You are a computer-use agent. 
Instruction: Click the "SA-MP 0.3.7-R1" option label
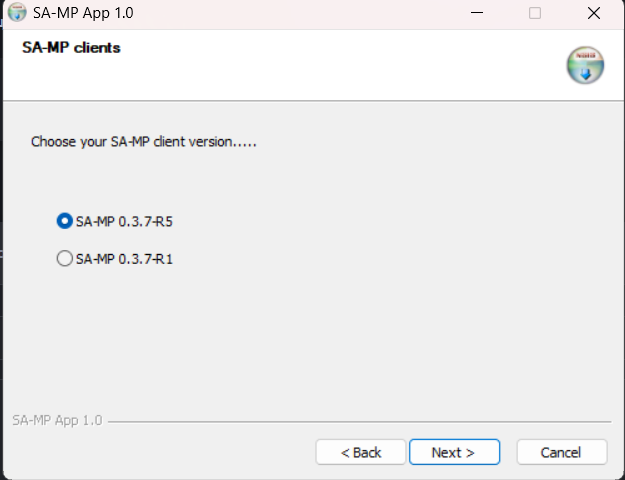125,258
